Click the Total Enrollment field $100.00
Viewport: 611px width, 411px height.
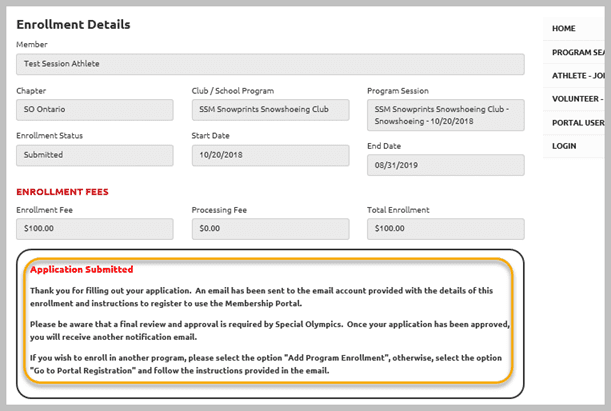[446, 229]
